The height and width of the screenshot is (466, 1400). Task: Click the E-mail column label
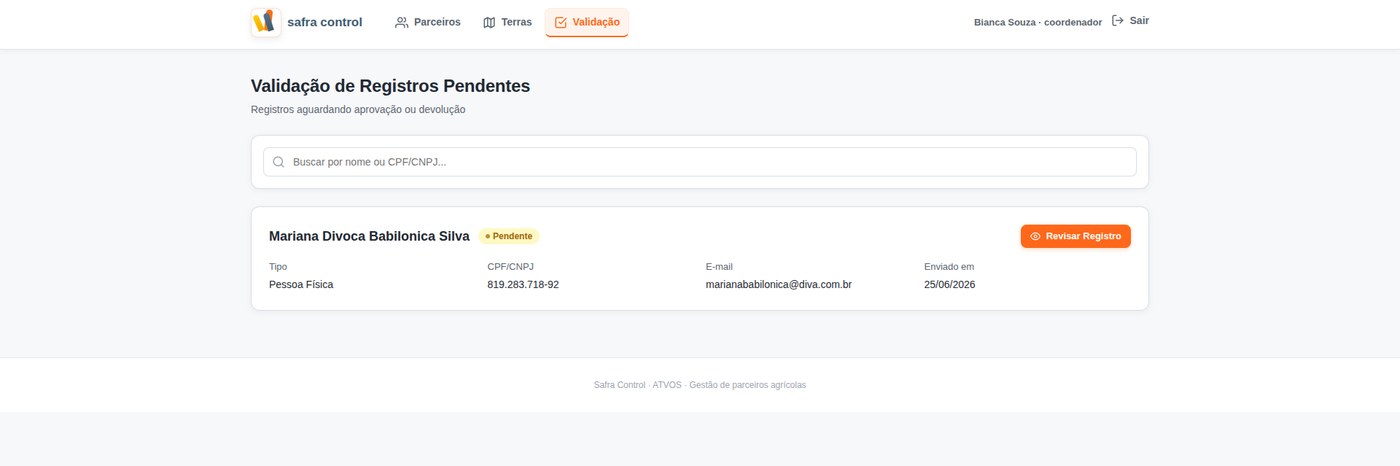tap(720, 267)
